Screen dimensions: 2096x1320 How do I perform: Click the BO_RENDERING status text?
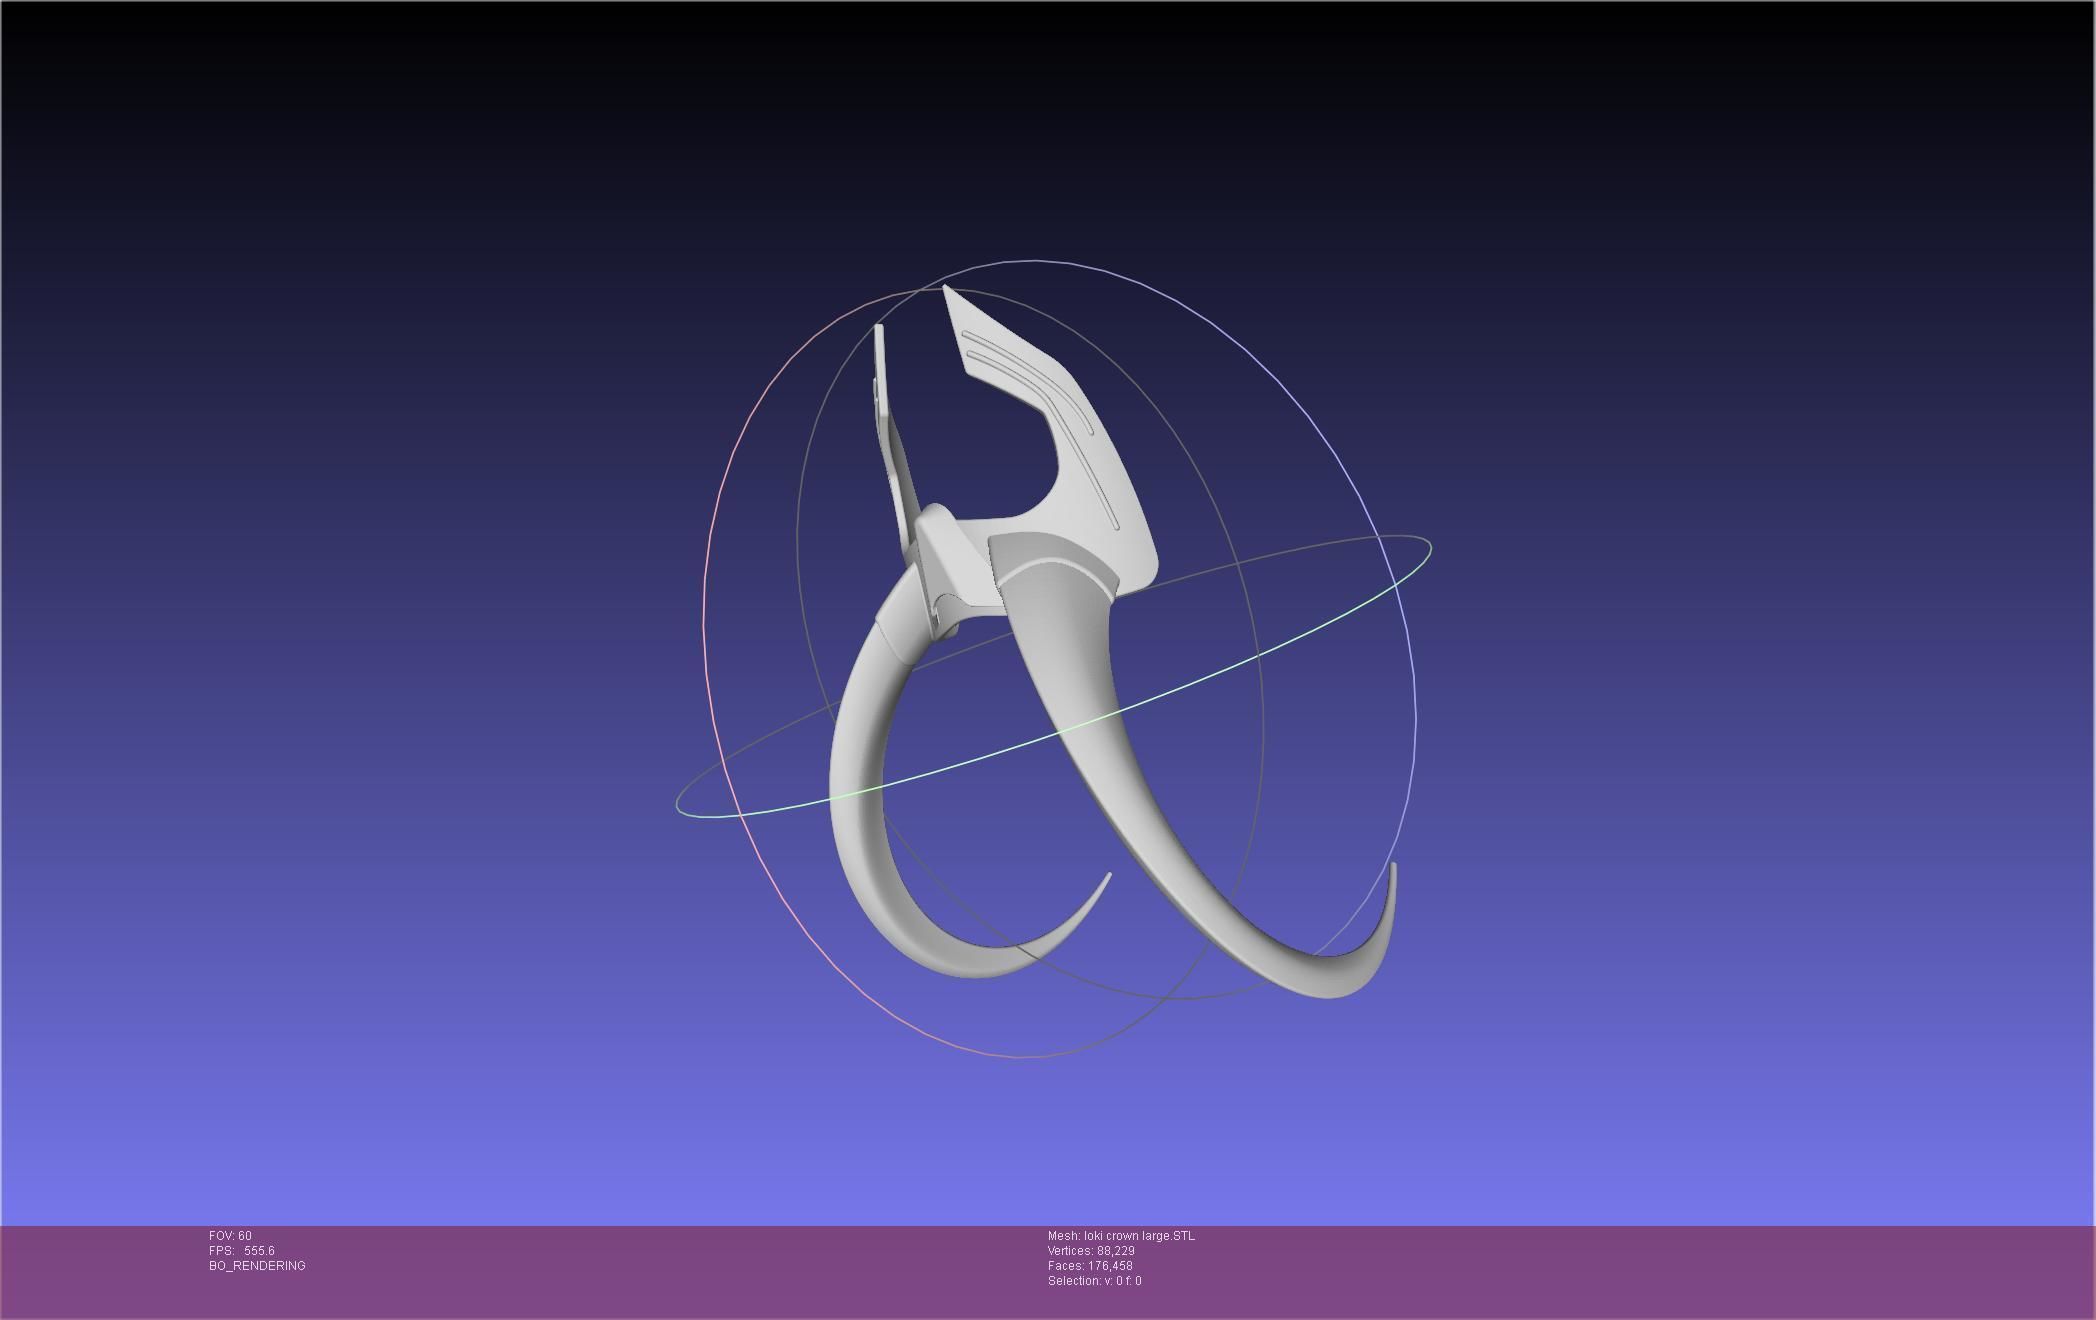click(x=257, y=1266)
